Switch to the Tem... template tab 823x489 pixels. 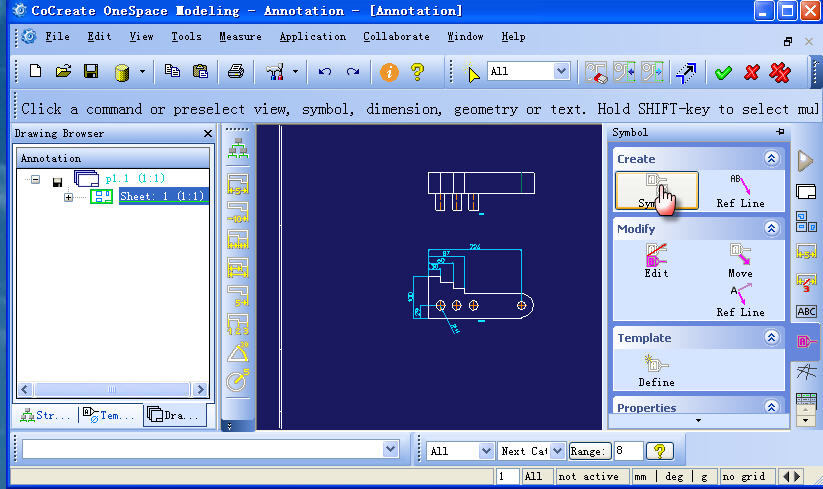point(110,415)
